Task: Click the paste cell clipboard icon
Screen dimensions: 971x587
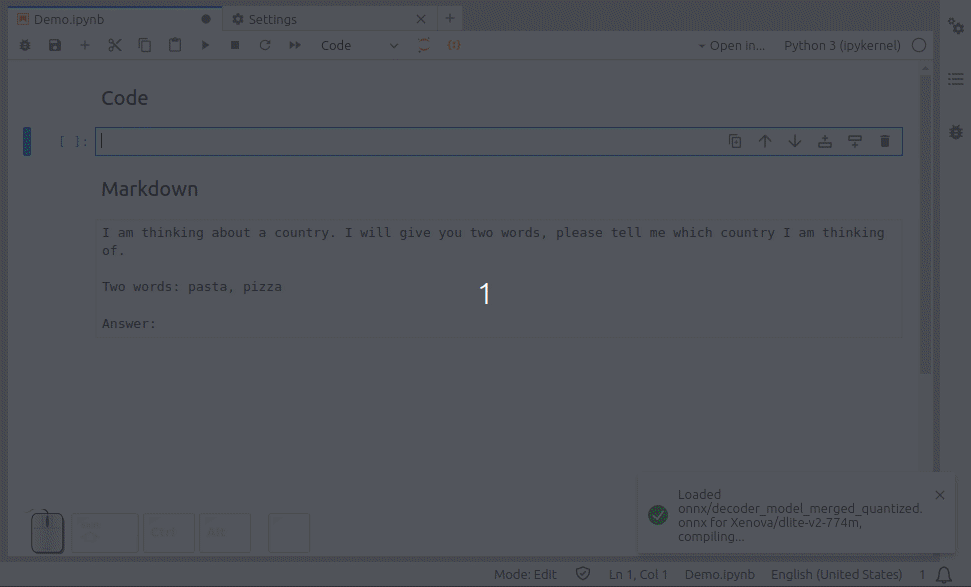Action: [175, 45]
